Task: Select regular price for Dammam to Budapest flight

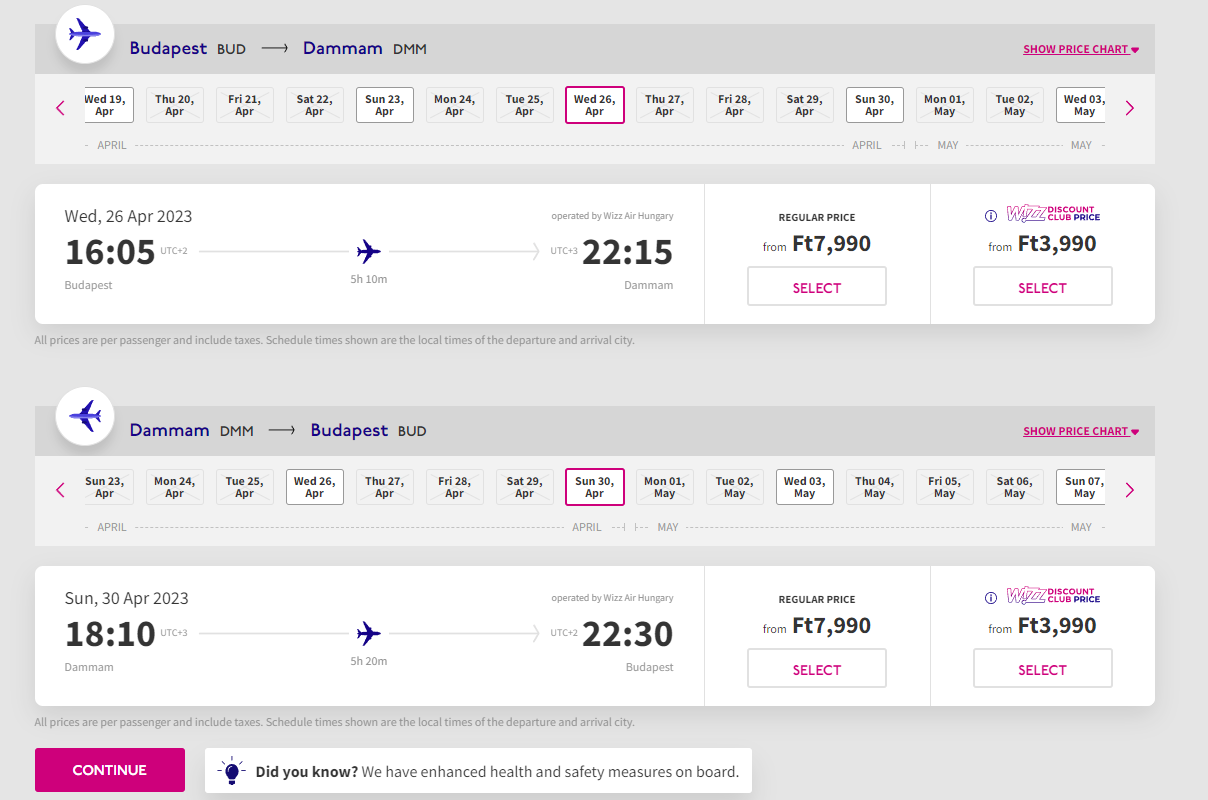Action: click(x=817, y=669)
